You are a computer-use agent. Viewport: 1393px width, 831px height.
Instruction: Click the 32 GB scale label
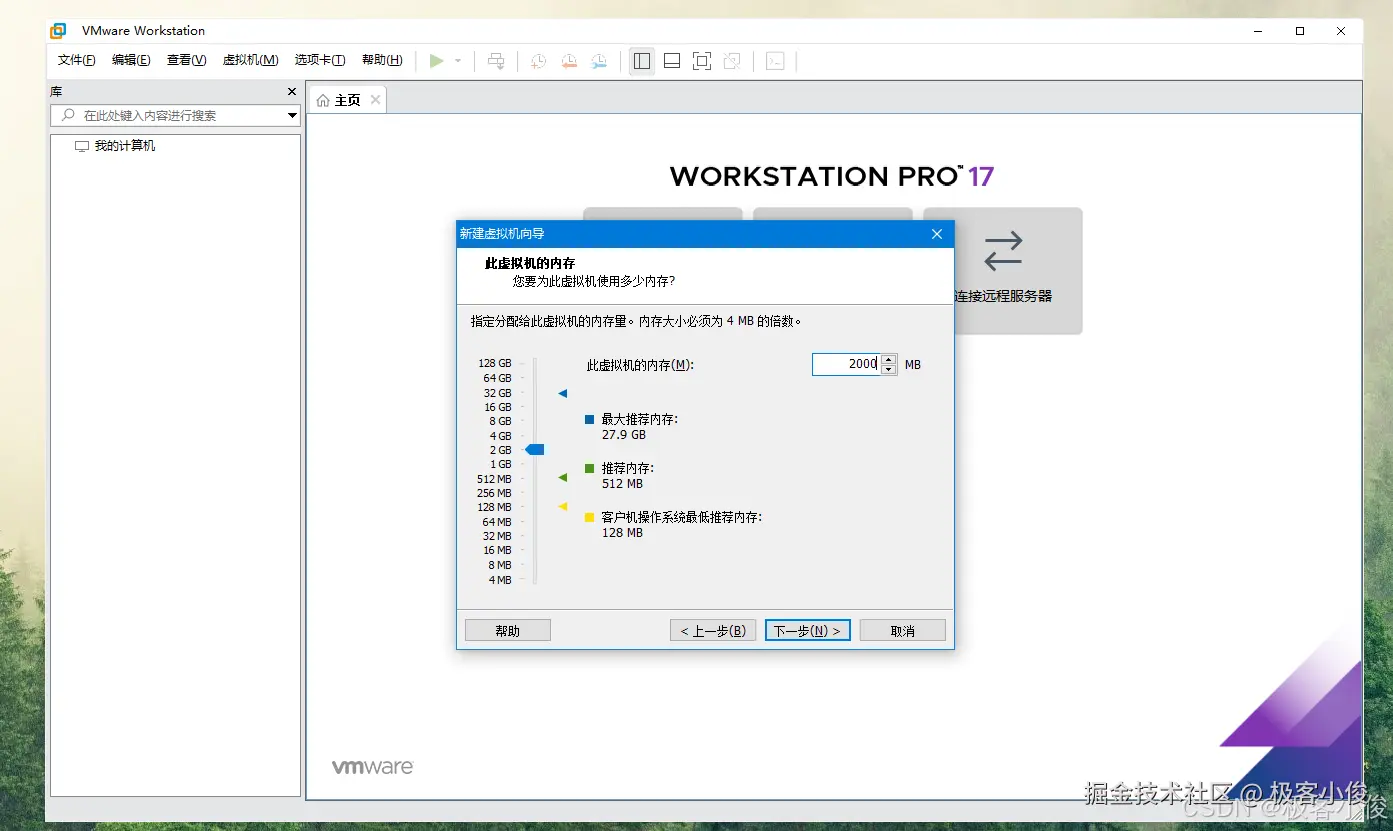point(498,393)
